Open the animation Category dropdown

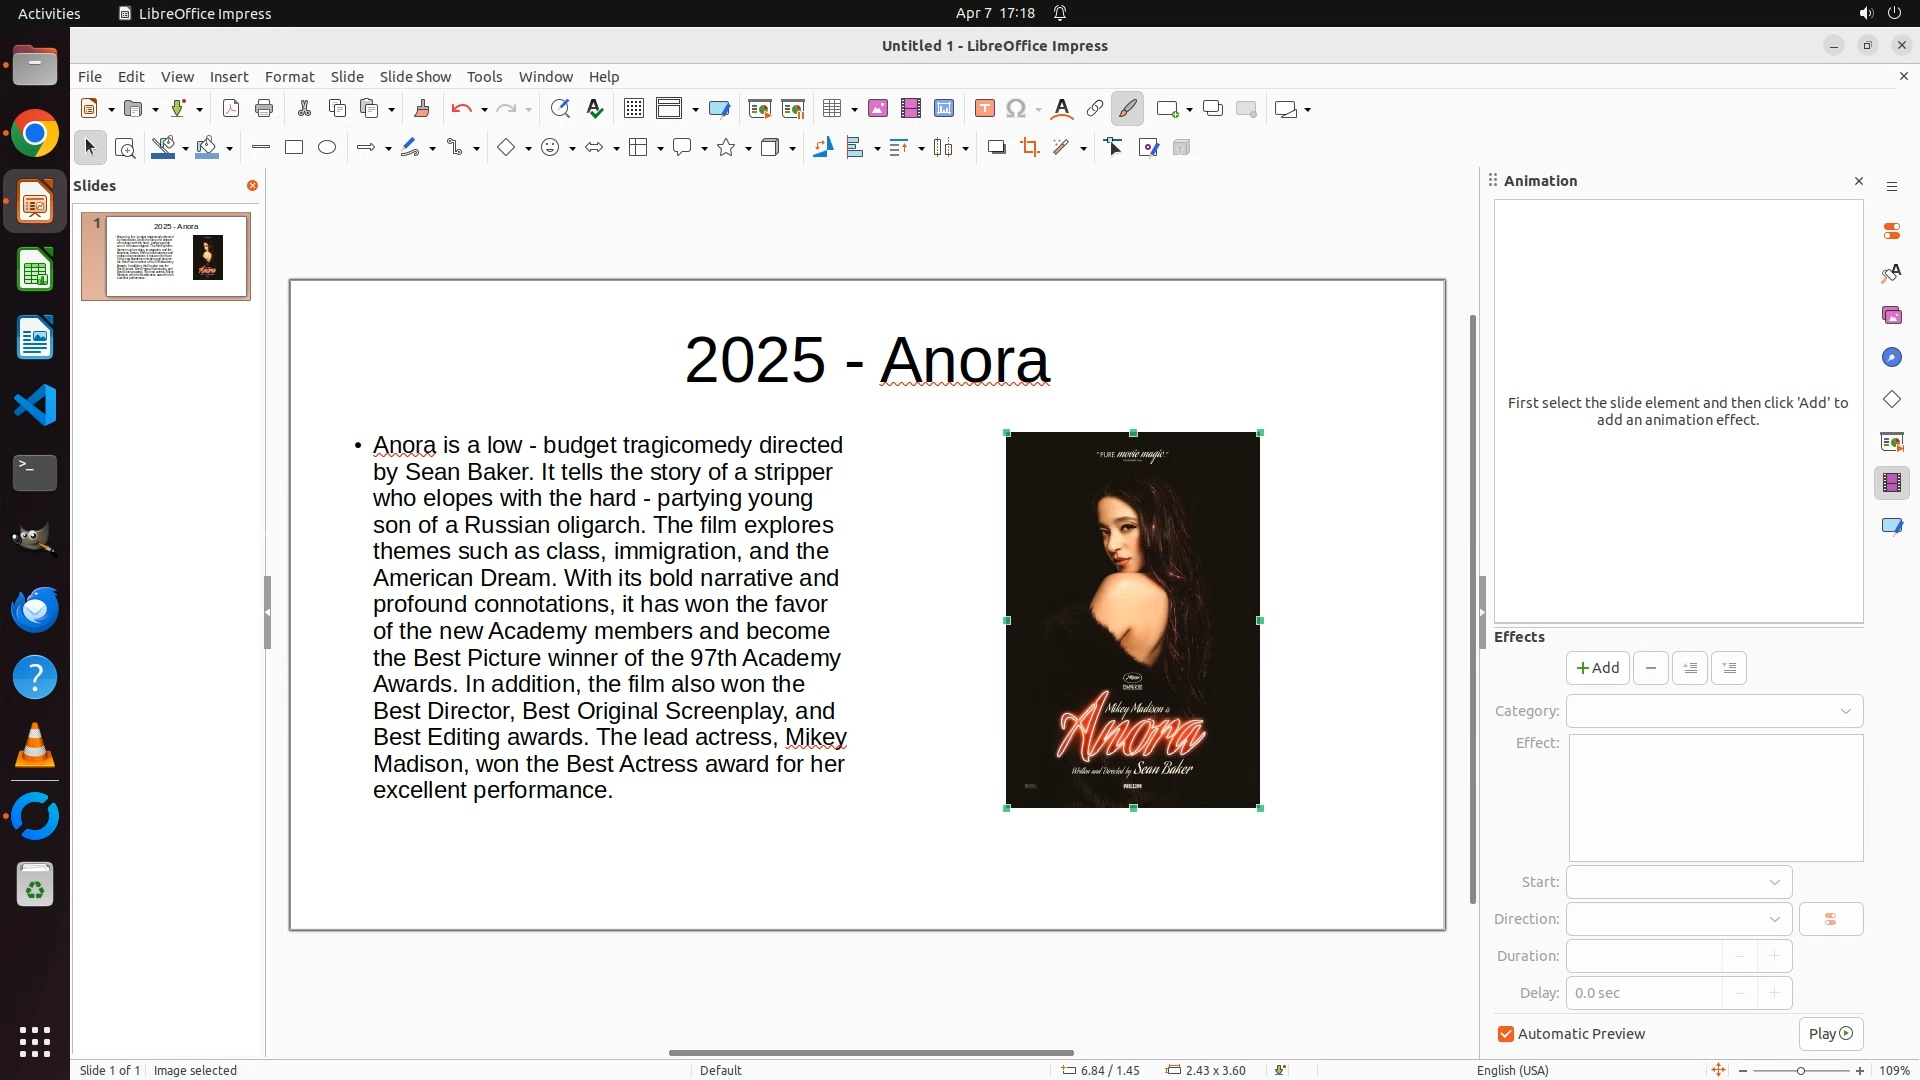tap(1714, 711)
